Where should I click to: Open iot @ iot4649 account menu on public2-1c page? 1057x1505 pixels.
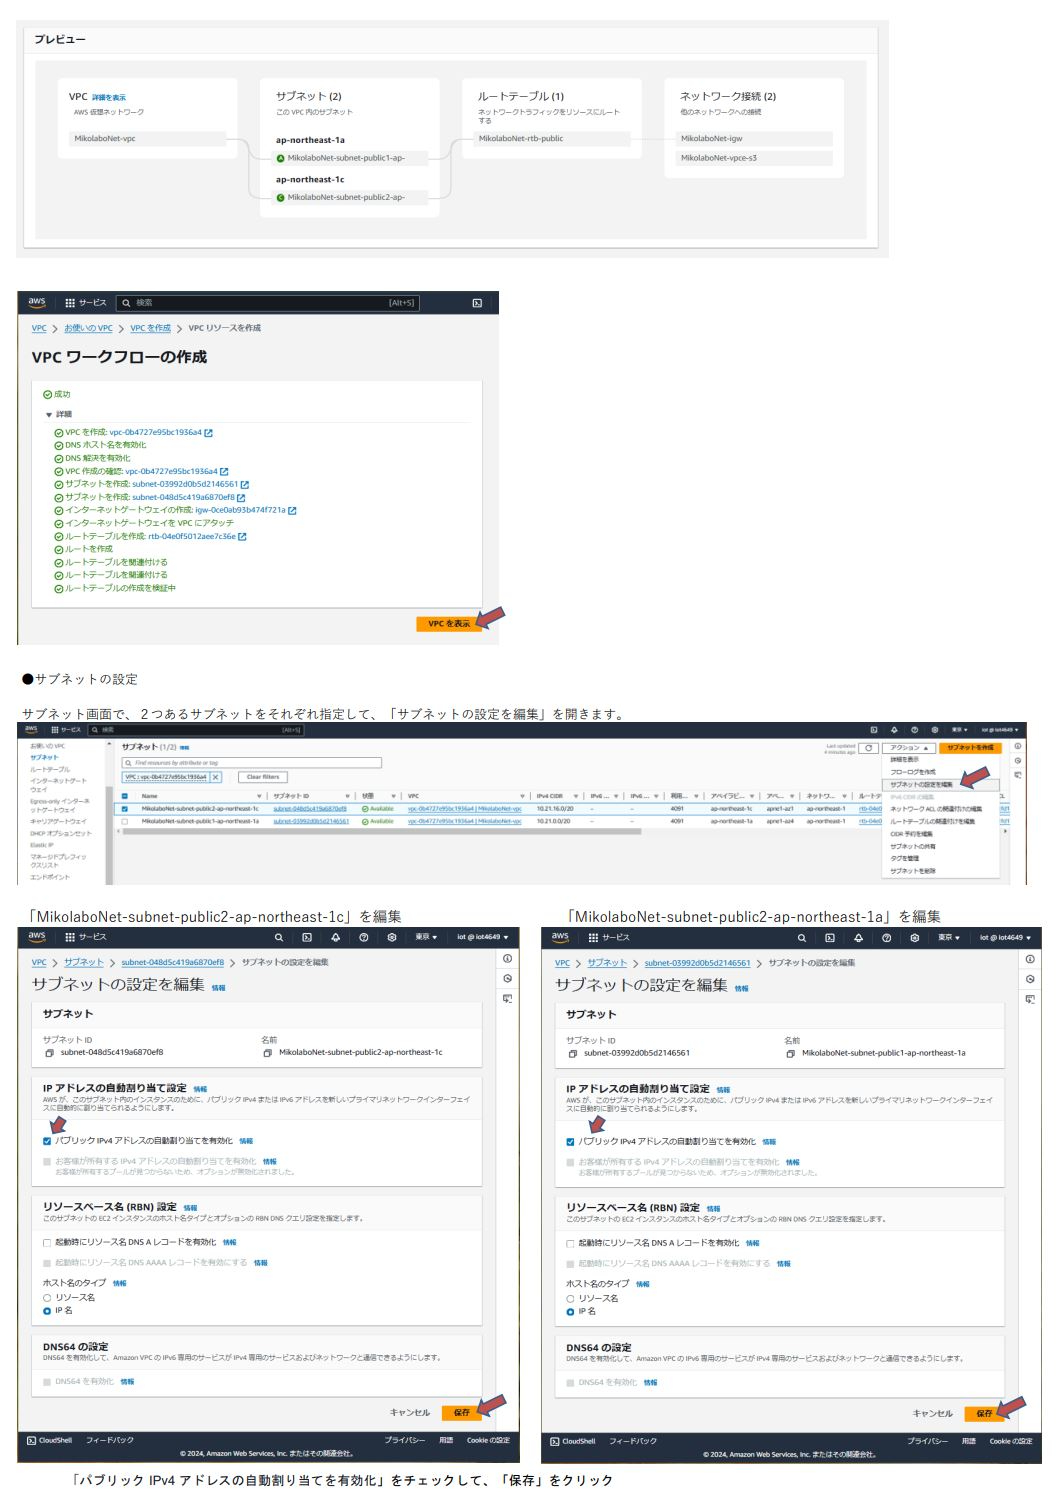[x=483, y=938]
